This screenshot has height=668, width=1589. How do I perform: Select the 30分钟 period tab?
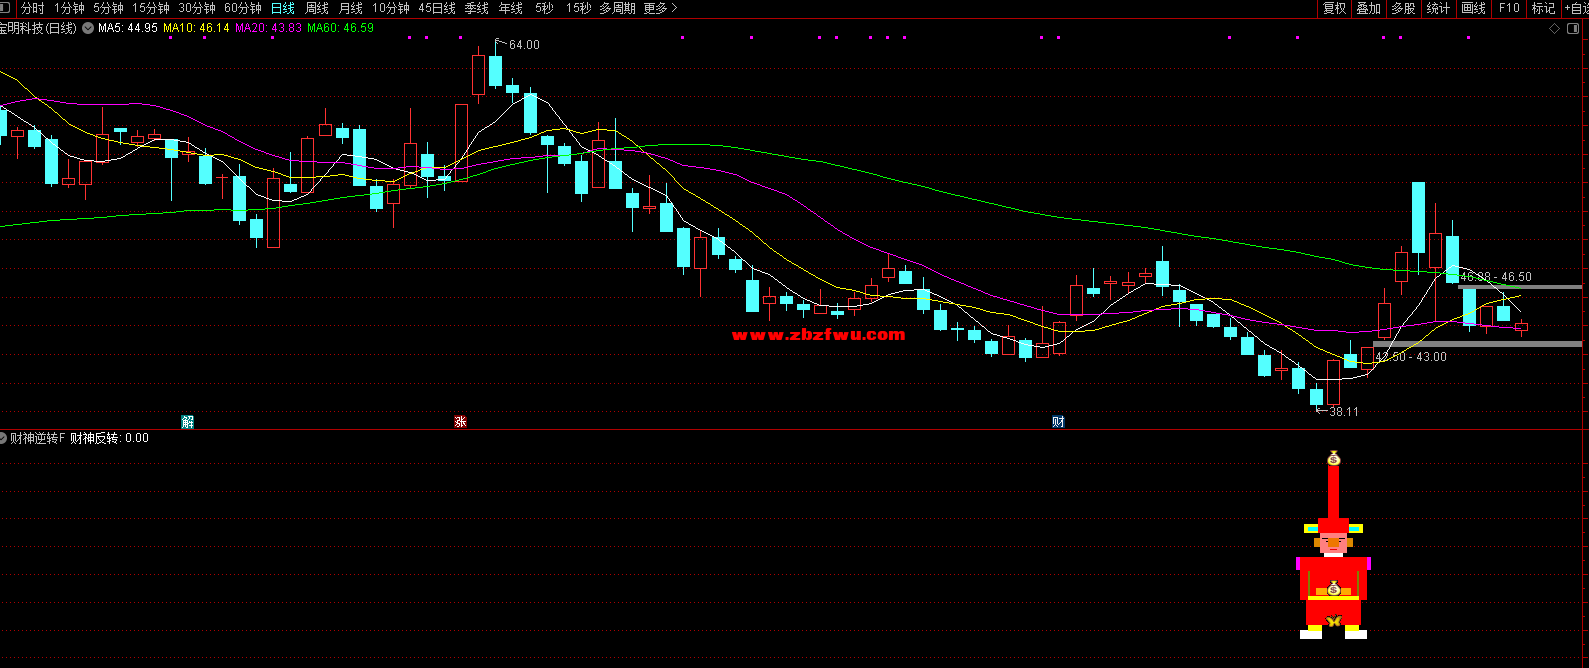click(197, 8)
